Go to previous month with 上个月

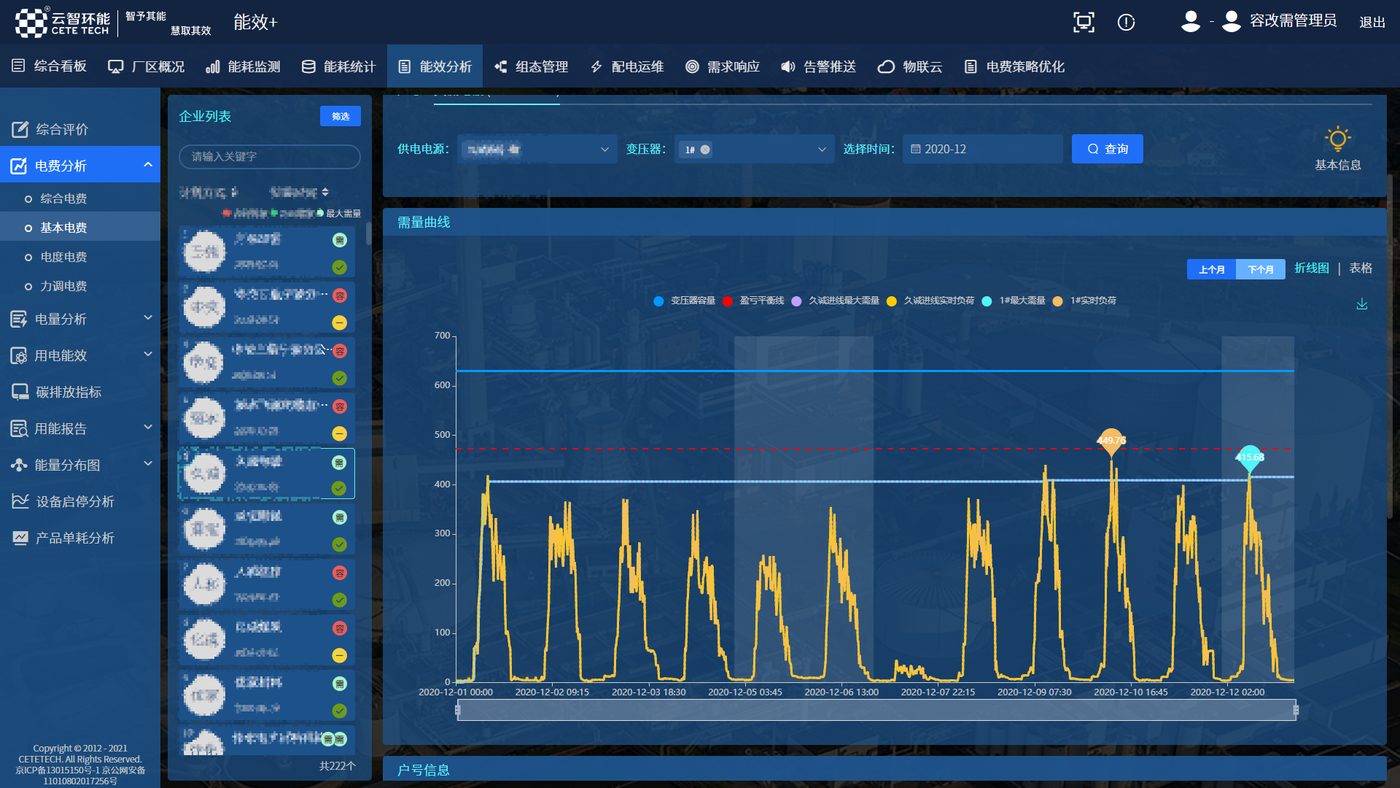click(1211, 269)
